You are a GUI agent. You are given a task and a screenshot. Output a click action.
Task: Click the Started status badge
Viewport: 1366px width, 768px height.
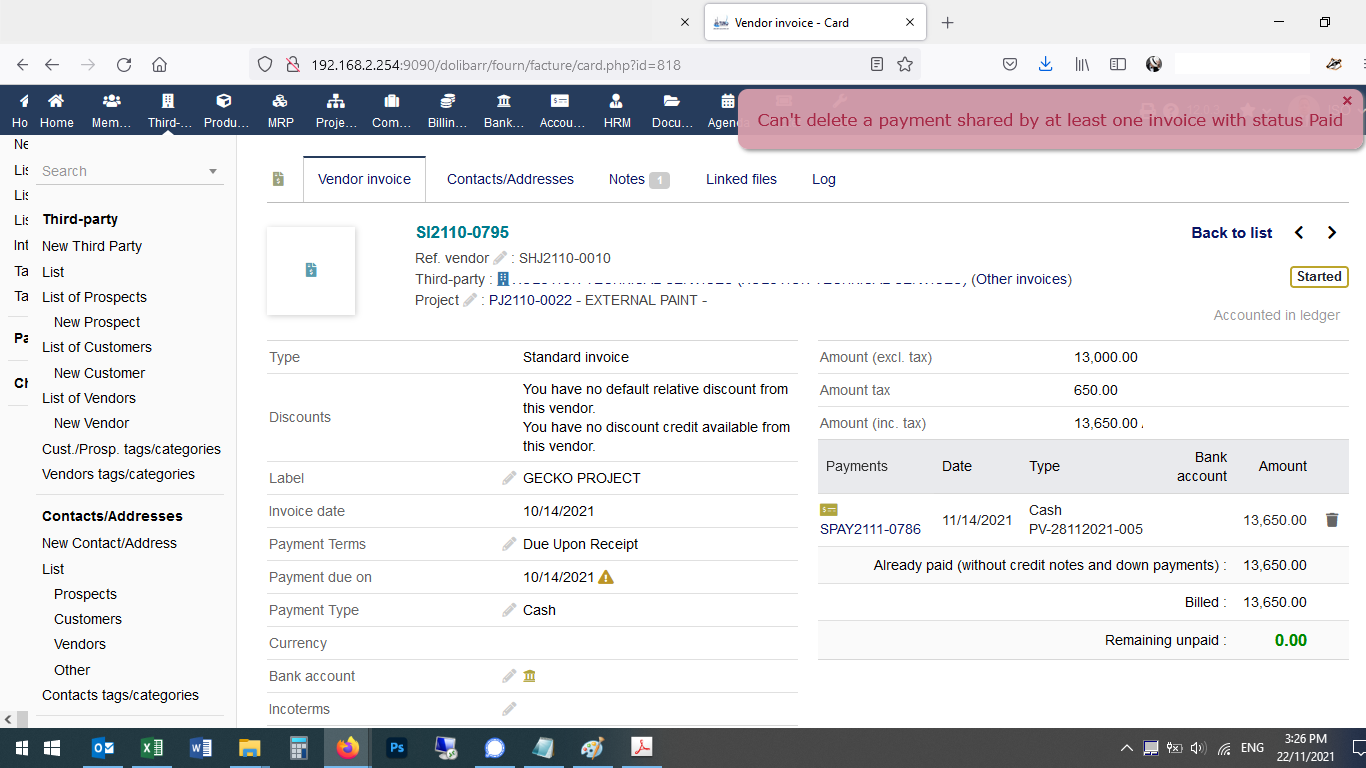(x=1319, y=277)
